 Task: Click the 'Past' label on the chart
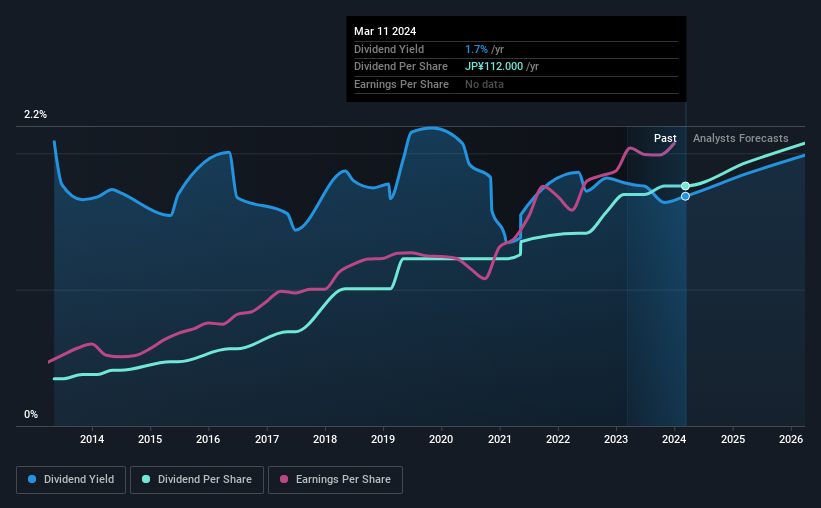665,138
